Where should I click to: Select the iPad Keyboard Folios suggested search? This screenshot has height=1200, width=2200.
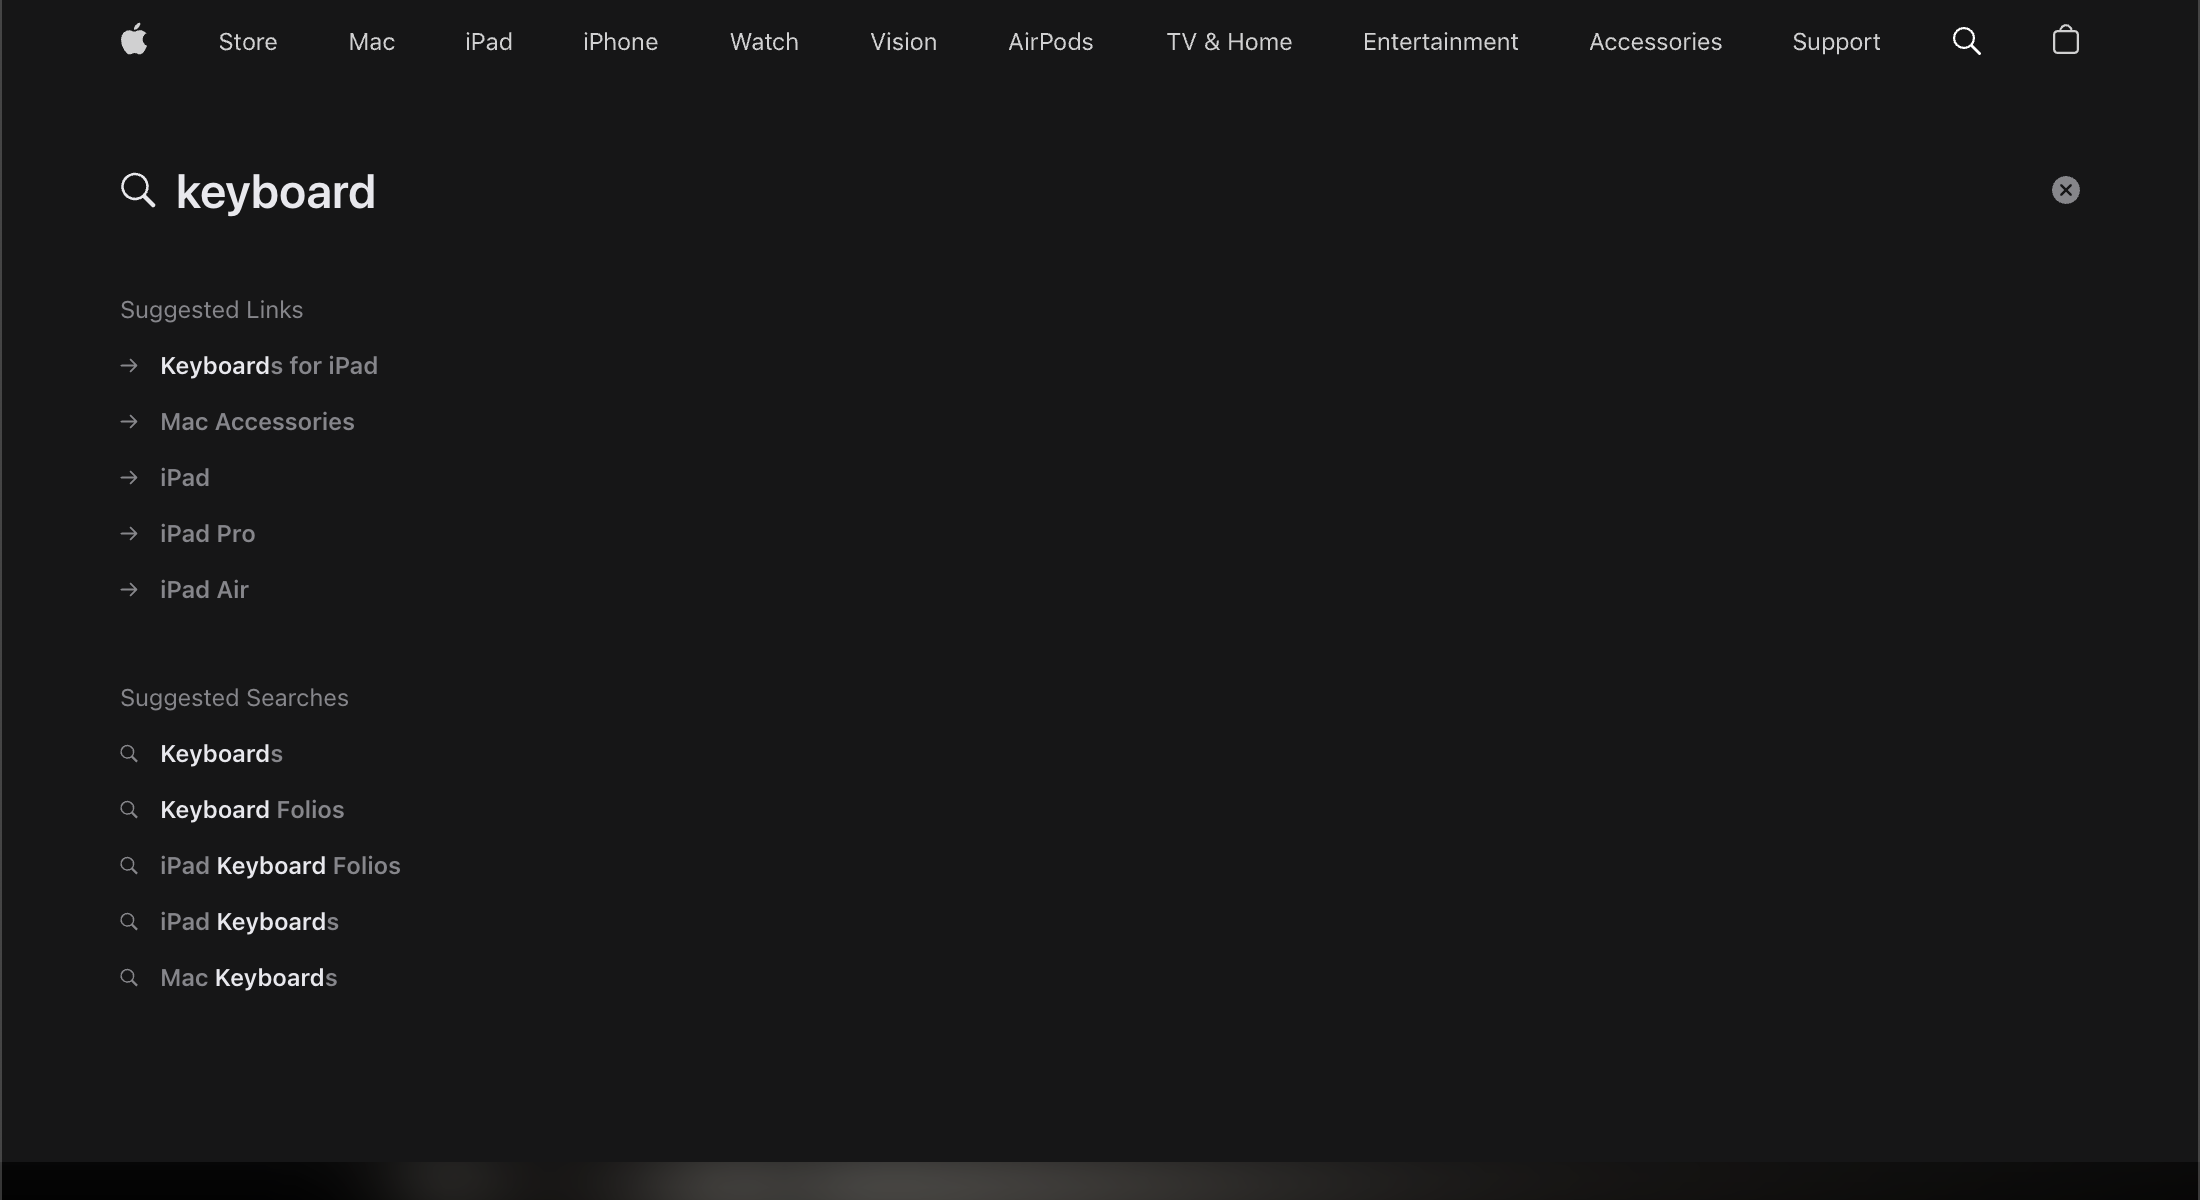click(x=279, y=866)
